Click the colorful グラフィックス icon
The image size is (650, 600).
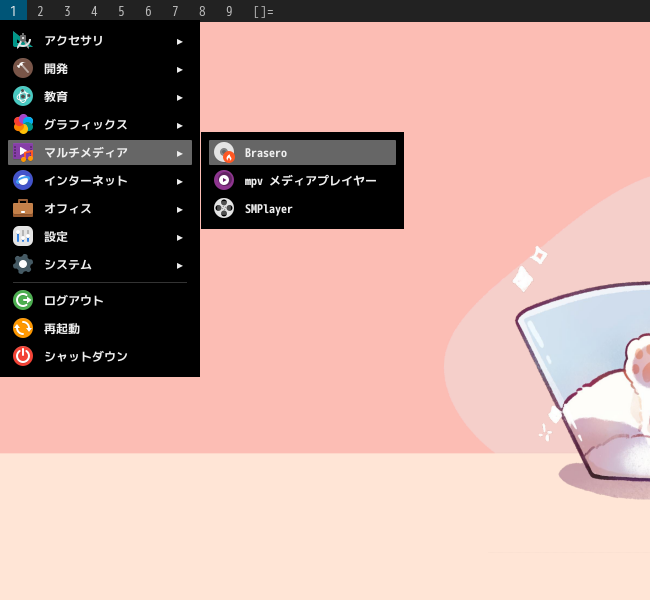23,124
